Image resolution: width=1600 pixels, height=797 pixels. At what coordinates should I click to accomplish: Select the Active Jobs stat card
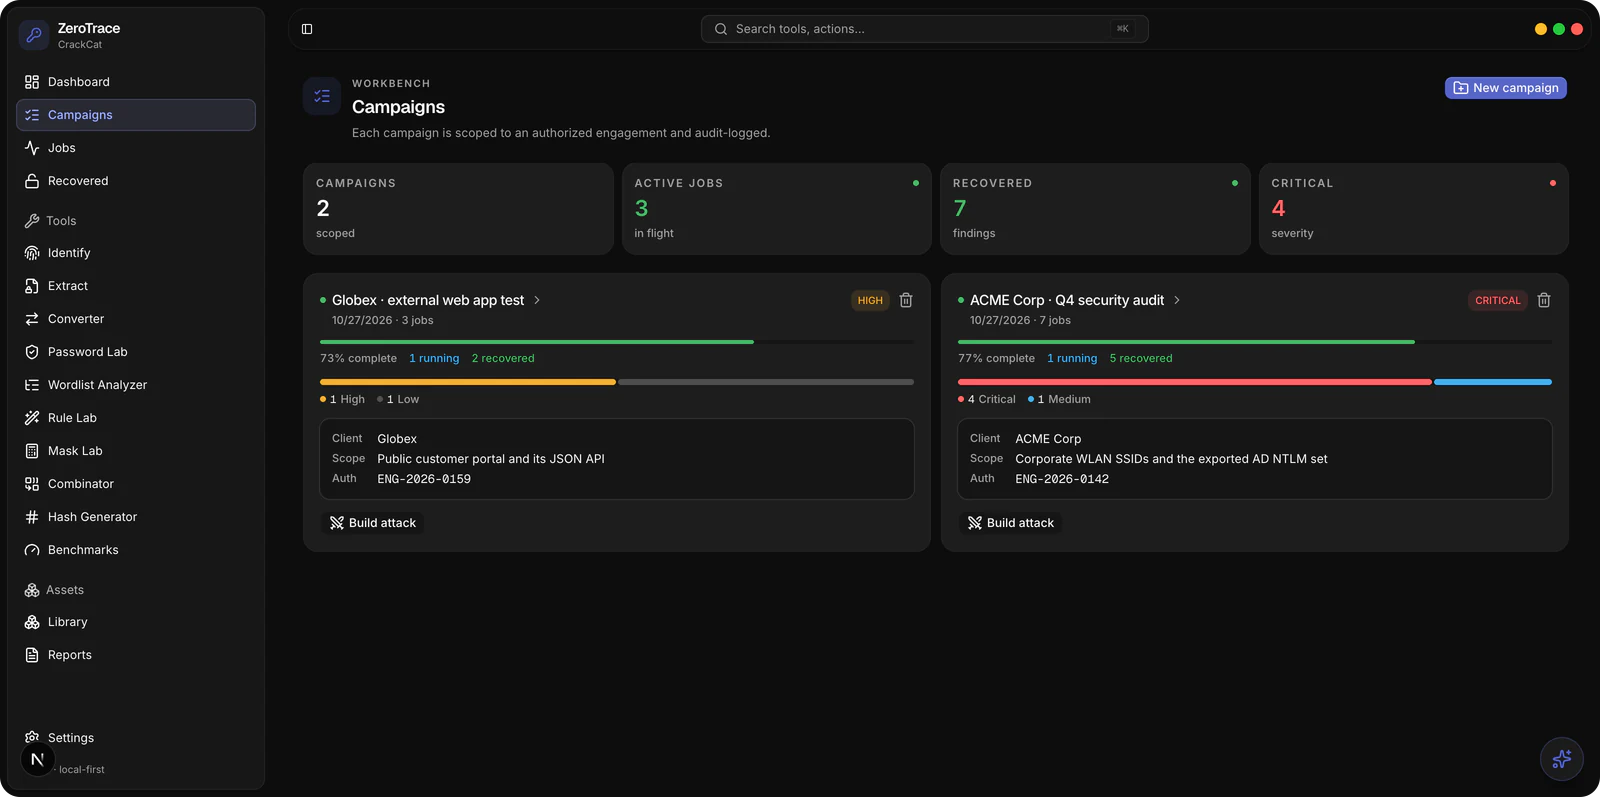pyautogui.click(x=777, y=209)
